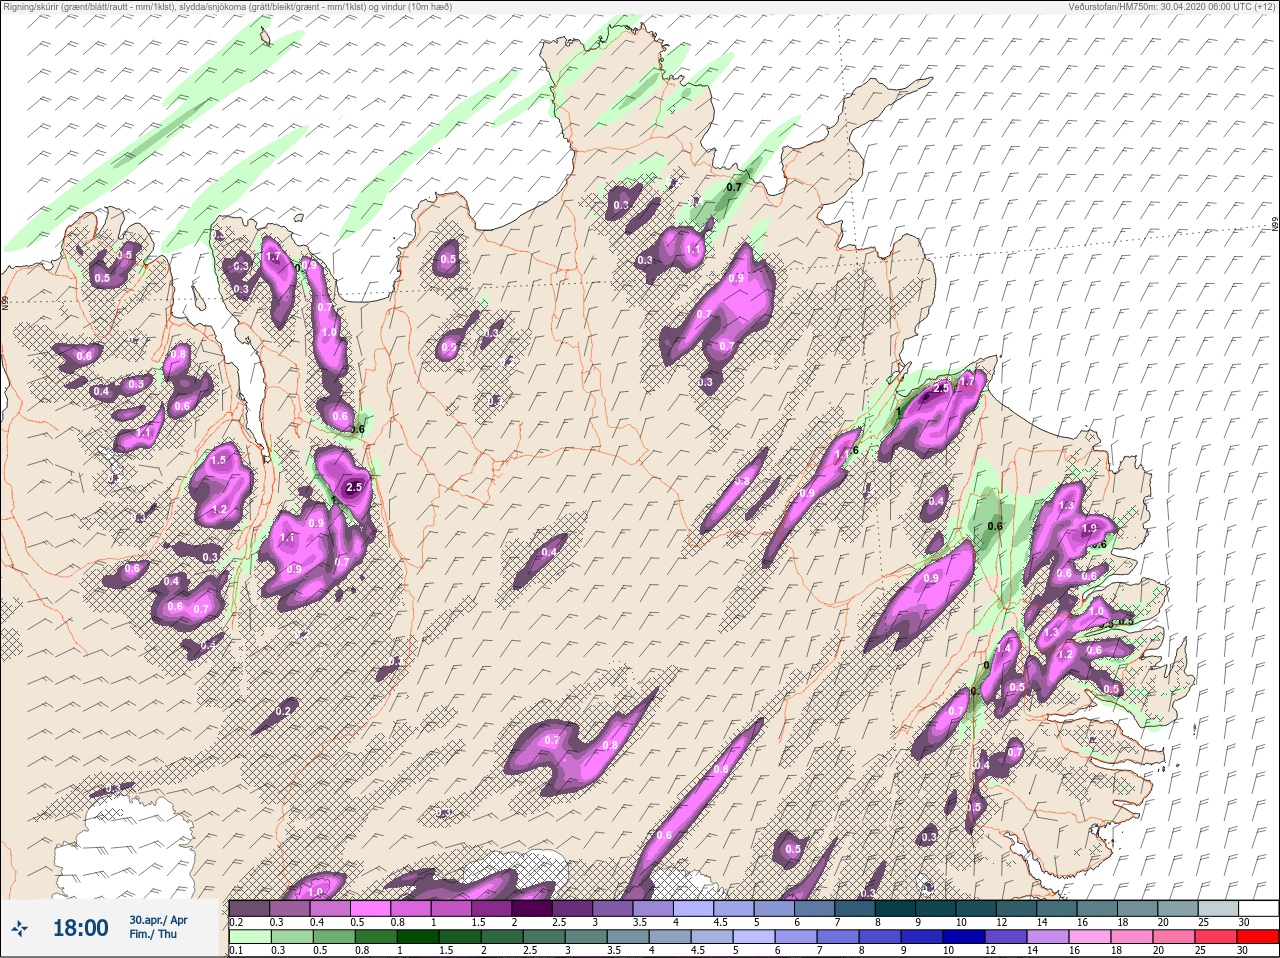Click the '0.2' precipitation value on the map
The image size is (1280, 958).
coord(284,711)
